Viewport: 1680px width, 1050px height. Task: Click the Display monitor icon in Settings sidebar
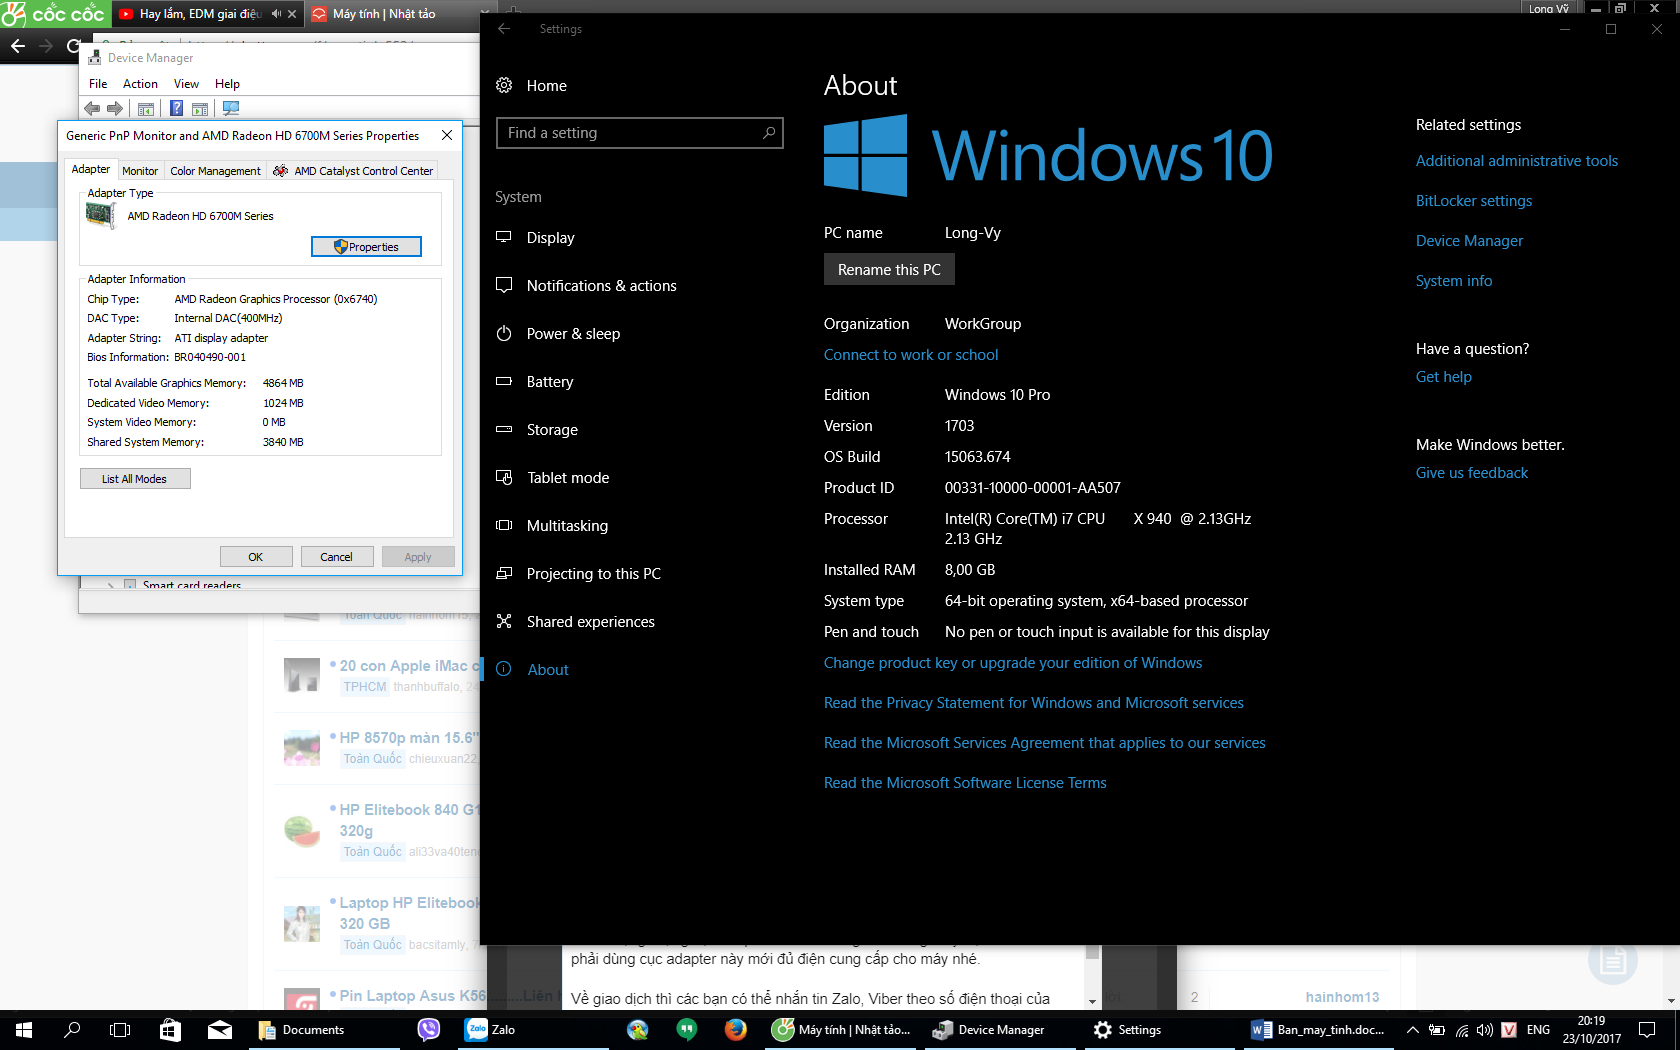[504, 238]
